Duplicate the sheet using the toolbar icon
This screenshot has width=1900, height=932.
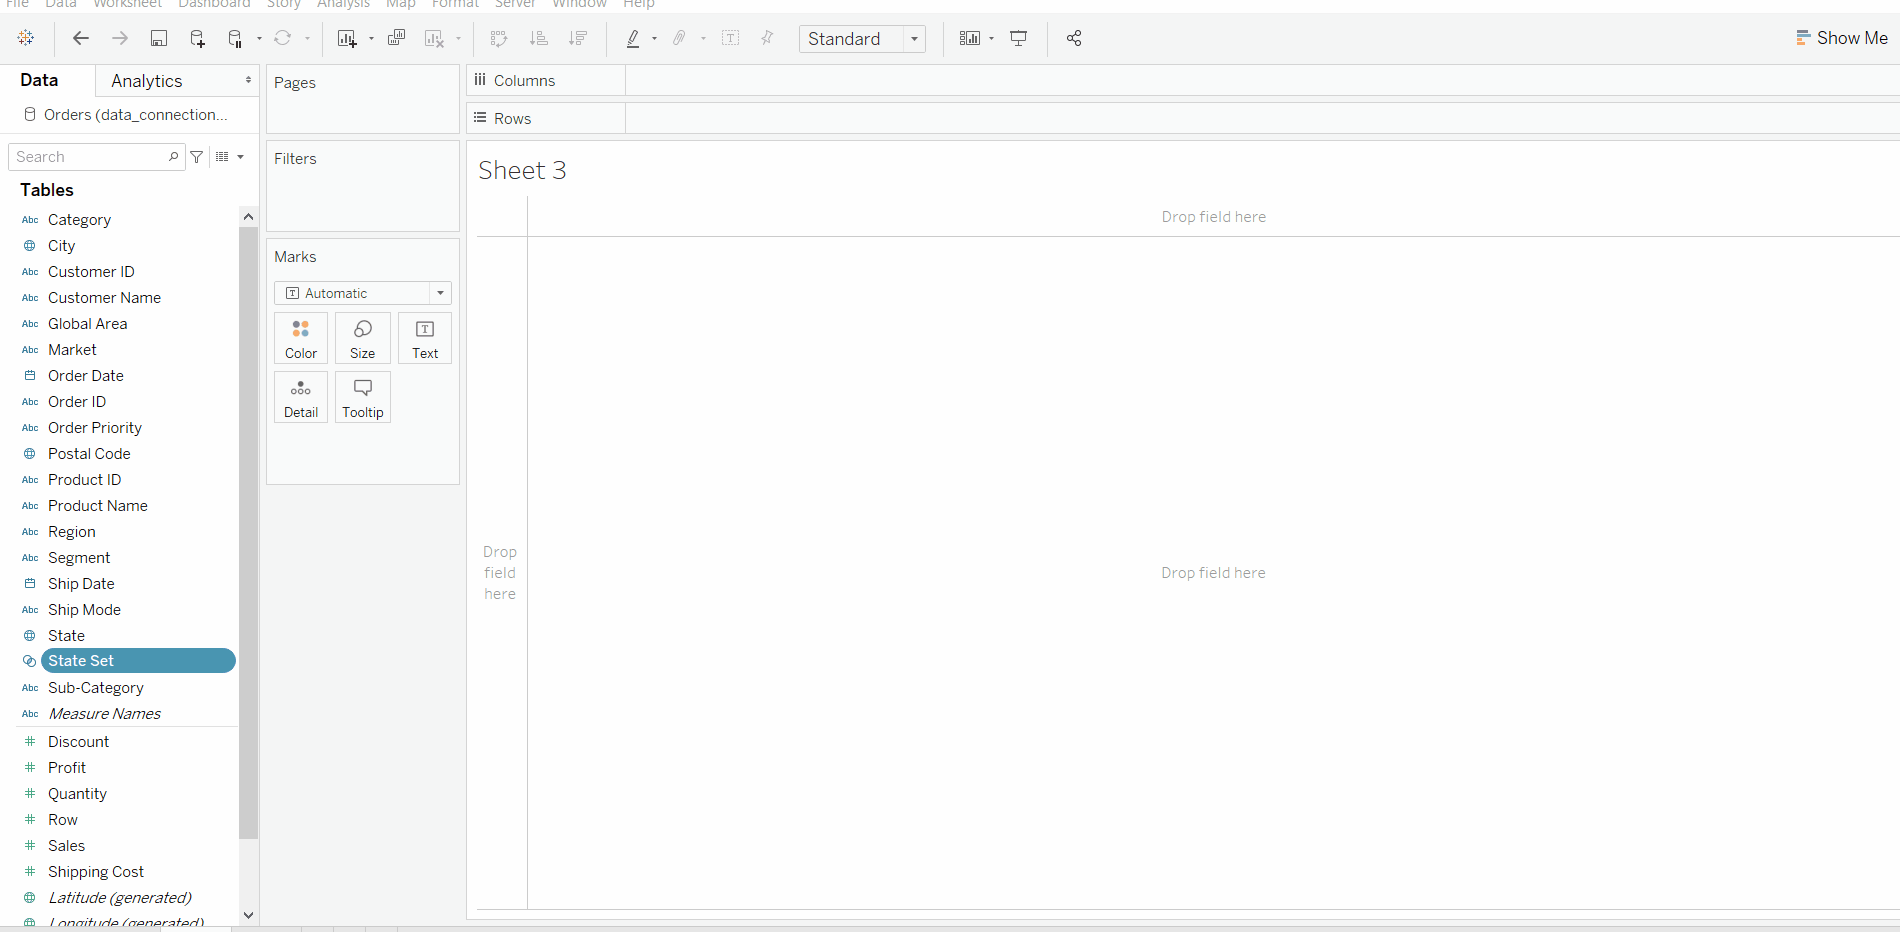(396, 38)
